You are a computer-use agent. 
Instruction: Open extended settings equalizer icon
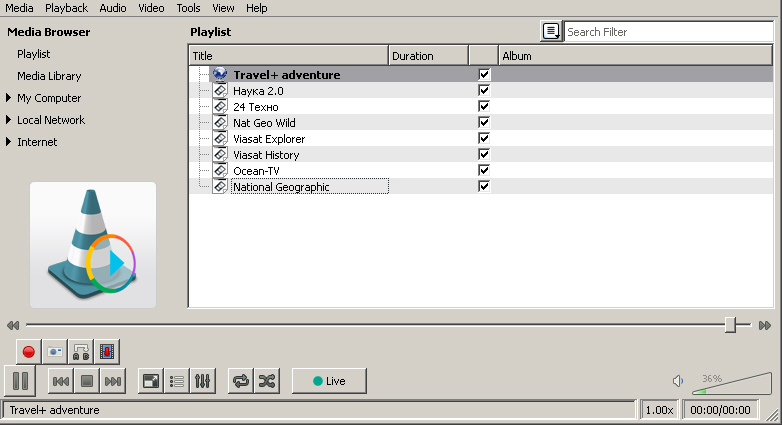pos(203,381)
